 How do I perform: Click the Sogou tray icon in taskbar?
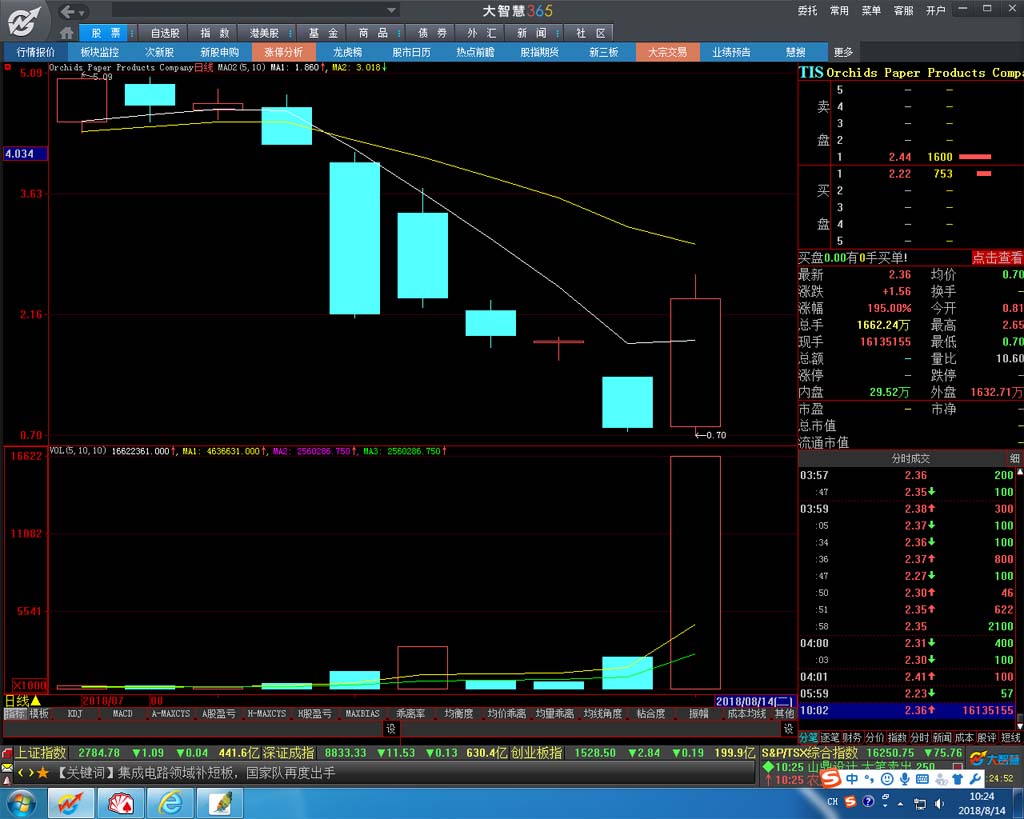(850, 801)
